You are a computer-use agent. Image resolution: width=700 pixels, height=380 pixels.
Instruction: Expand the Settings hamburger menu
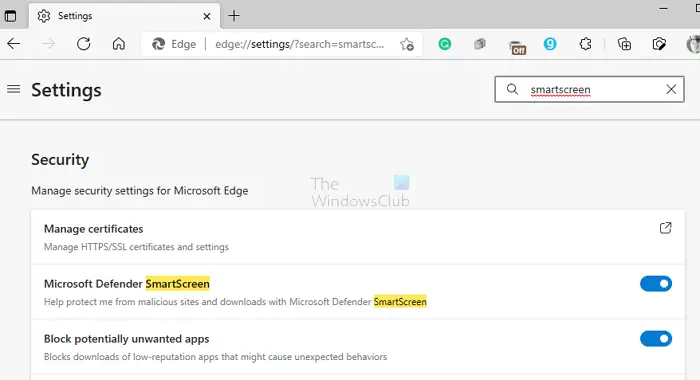click(14, 89)
